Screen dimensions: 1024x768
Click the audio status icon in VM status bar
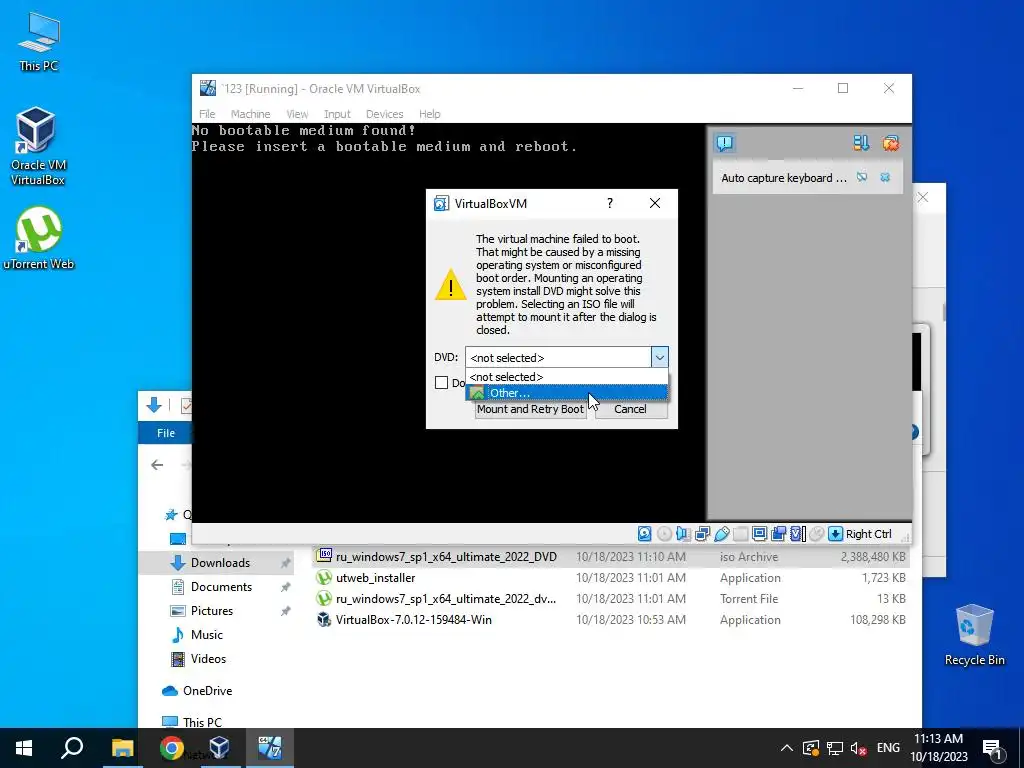[683, 534]
